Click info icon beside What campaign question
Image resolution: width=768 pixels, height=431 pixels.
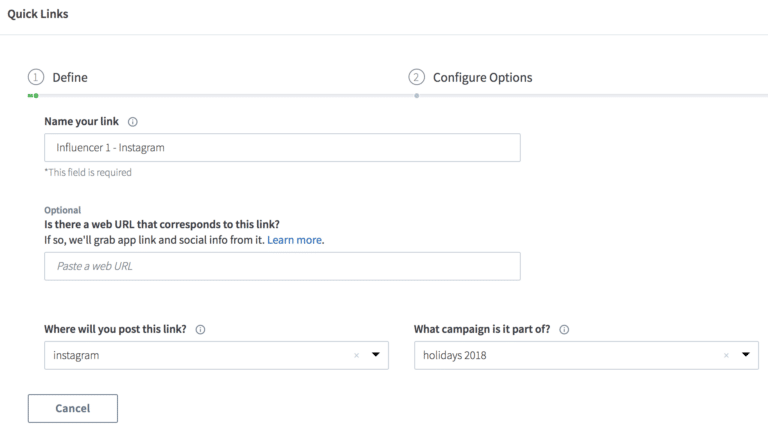(x=564, y=330)
